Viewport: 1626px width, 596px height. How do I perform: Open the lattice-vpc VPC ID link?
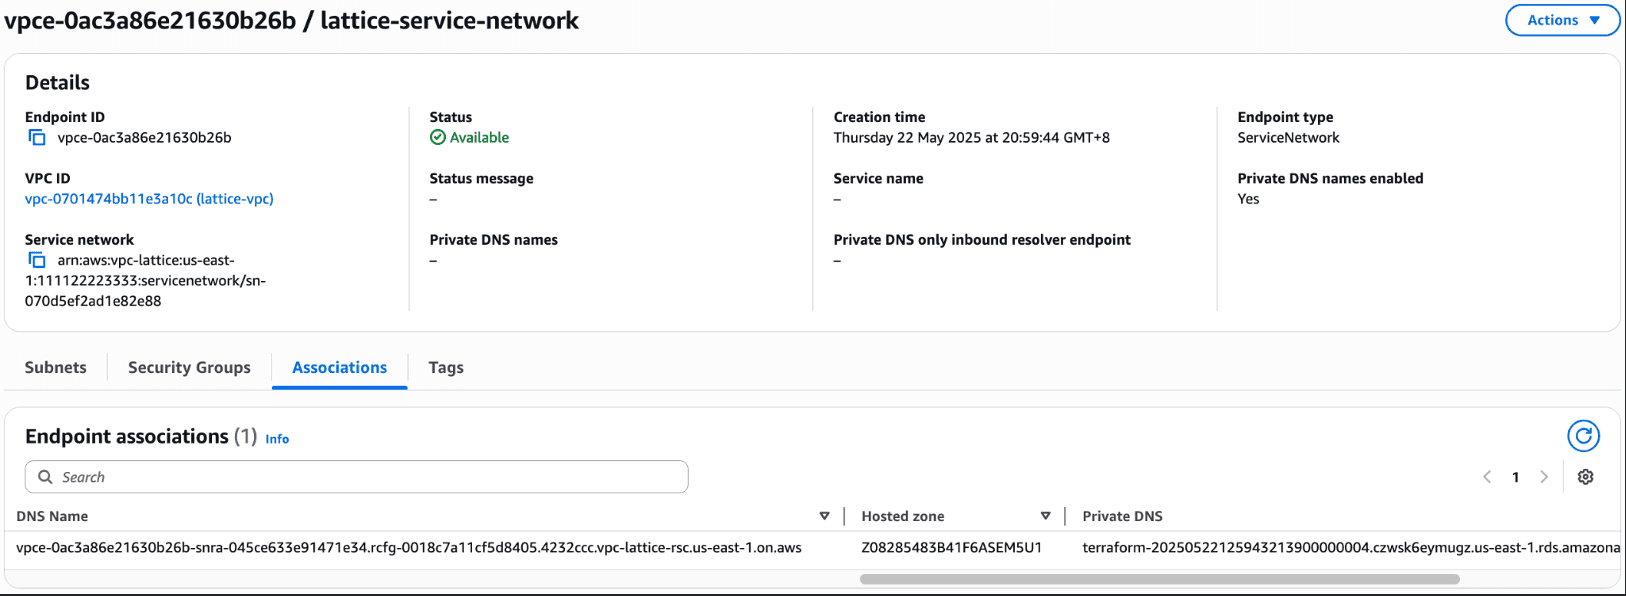point(149,199)
